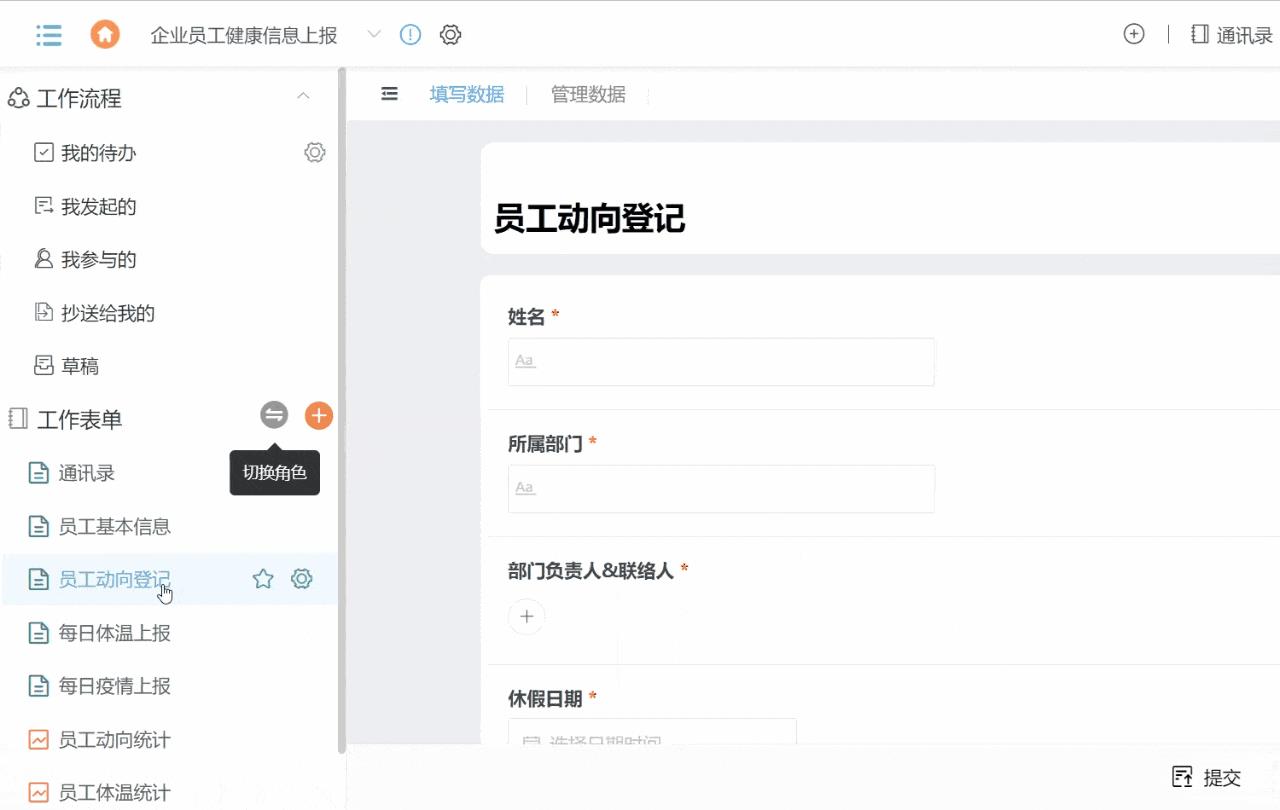
Task: Collapse sidebar using the menu fold icon
Action: coord(390,94)
